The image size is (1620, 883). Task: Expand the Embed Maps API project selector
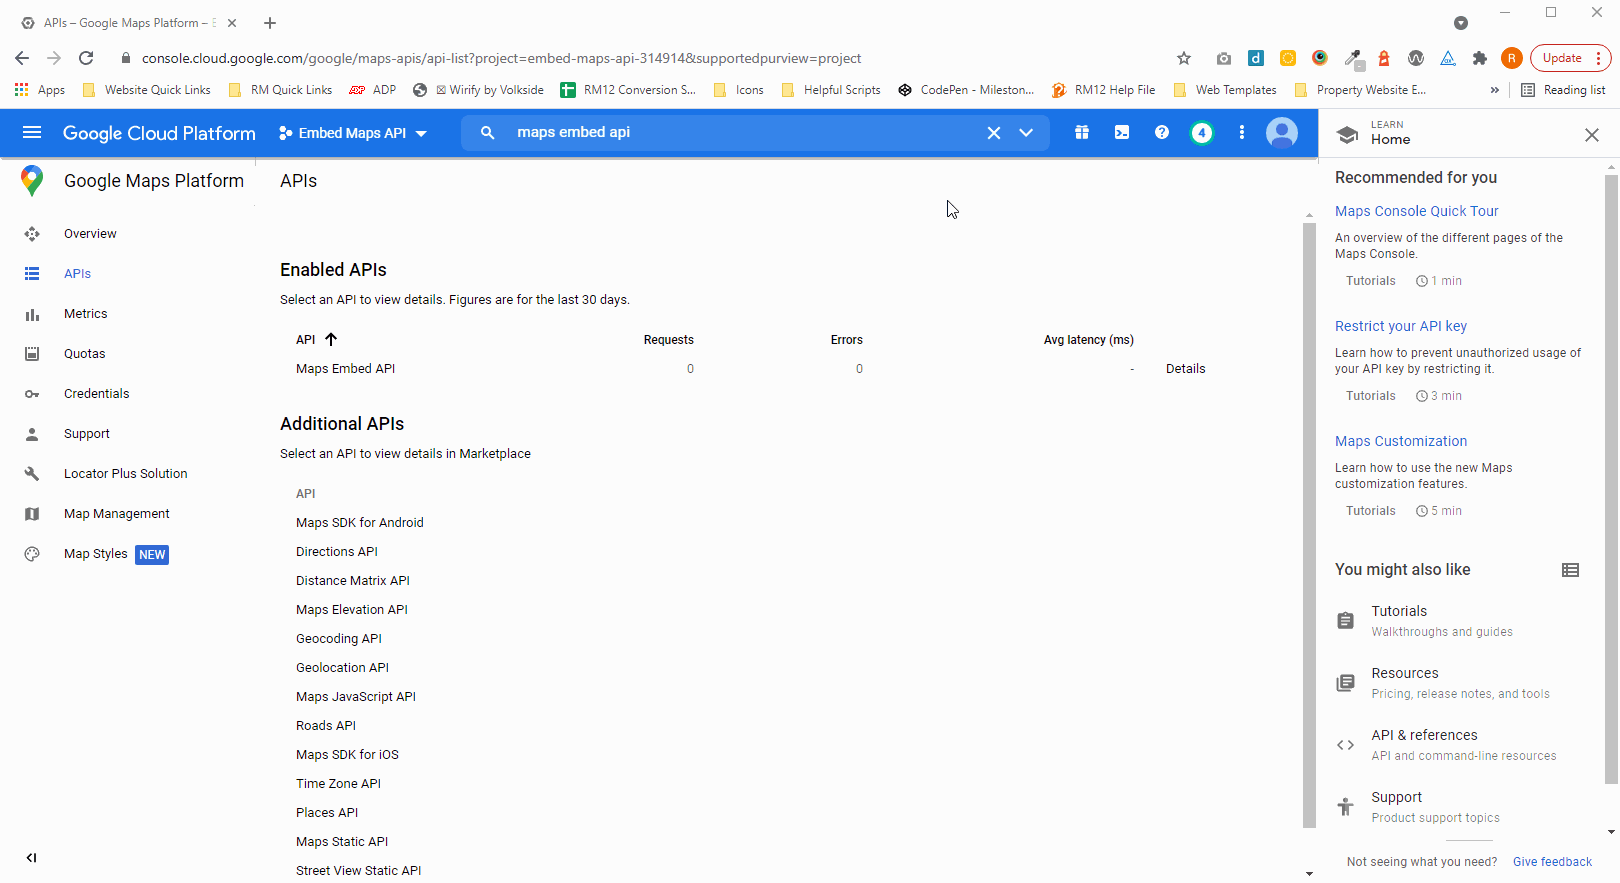click(353, 133)
